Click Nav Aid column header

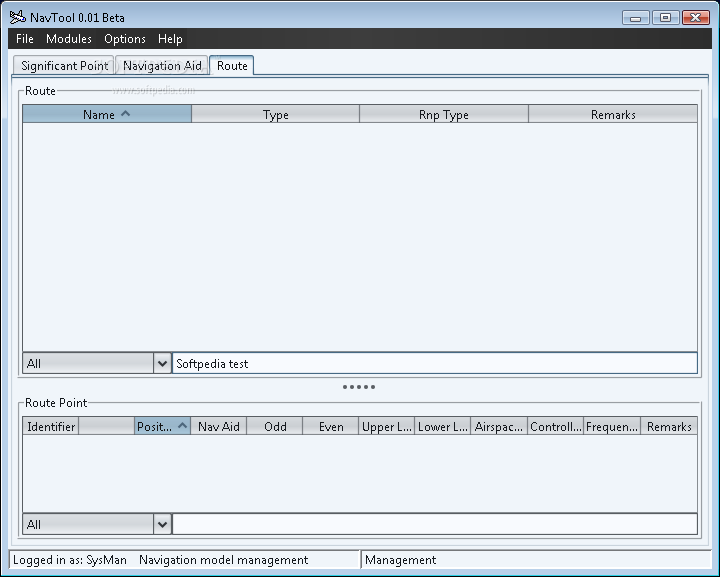(x=219, y=426)
